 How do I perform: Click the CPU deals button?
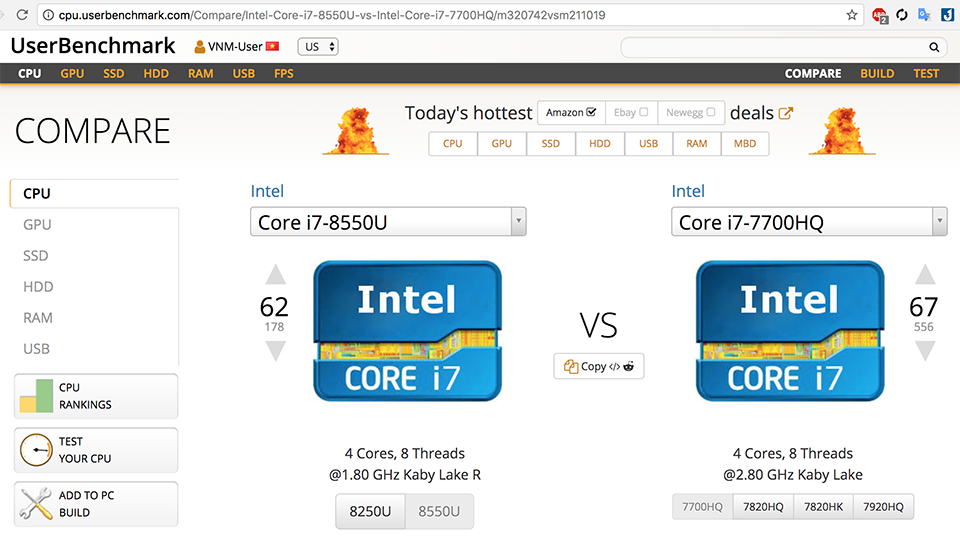(453, 144)
